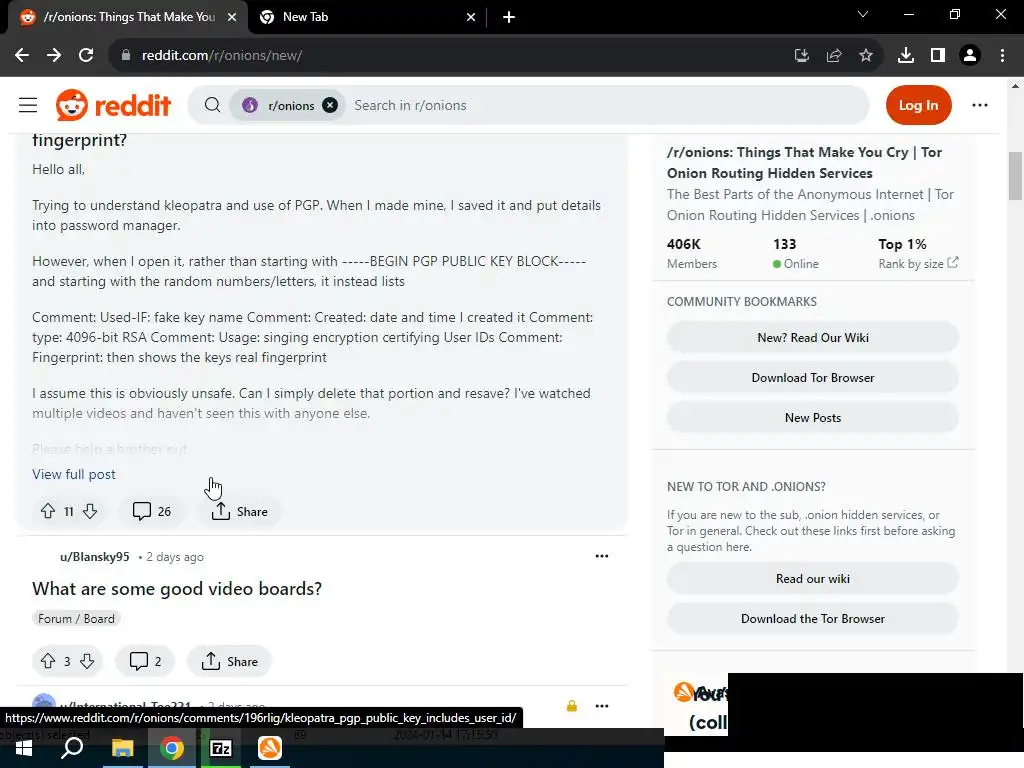Click the install app icon in address bar
The image size is (1024, 768).
(x=802, y=56)
